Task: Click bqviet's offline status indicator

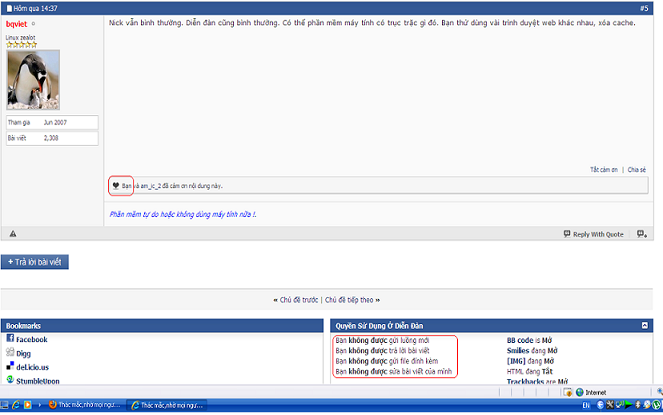Action: point(33,24)
